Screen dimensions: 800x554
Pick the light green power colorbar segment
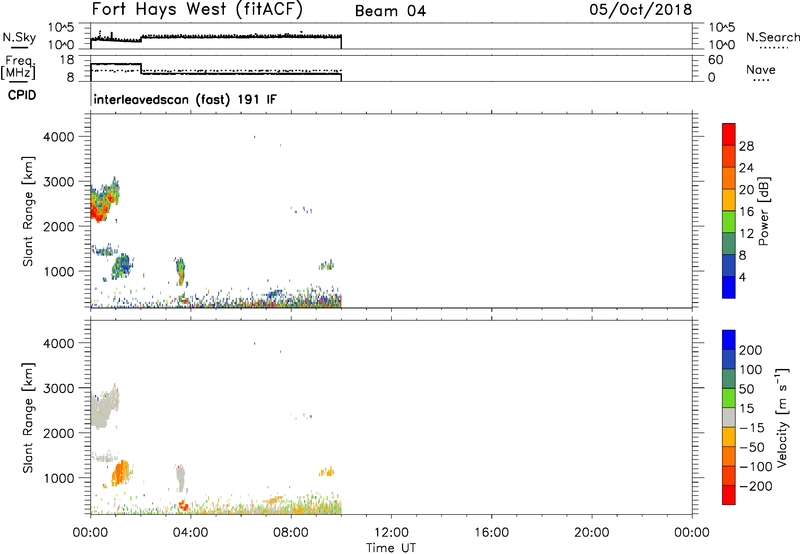729,222
